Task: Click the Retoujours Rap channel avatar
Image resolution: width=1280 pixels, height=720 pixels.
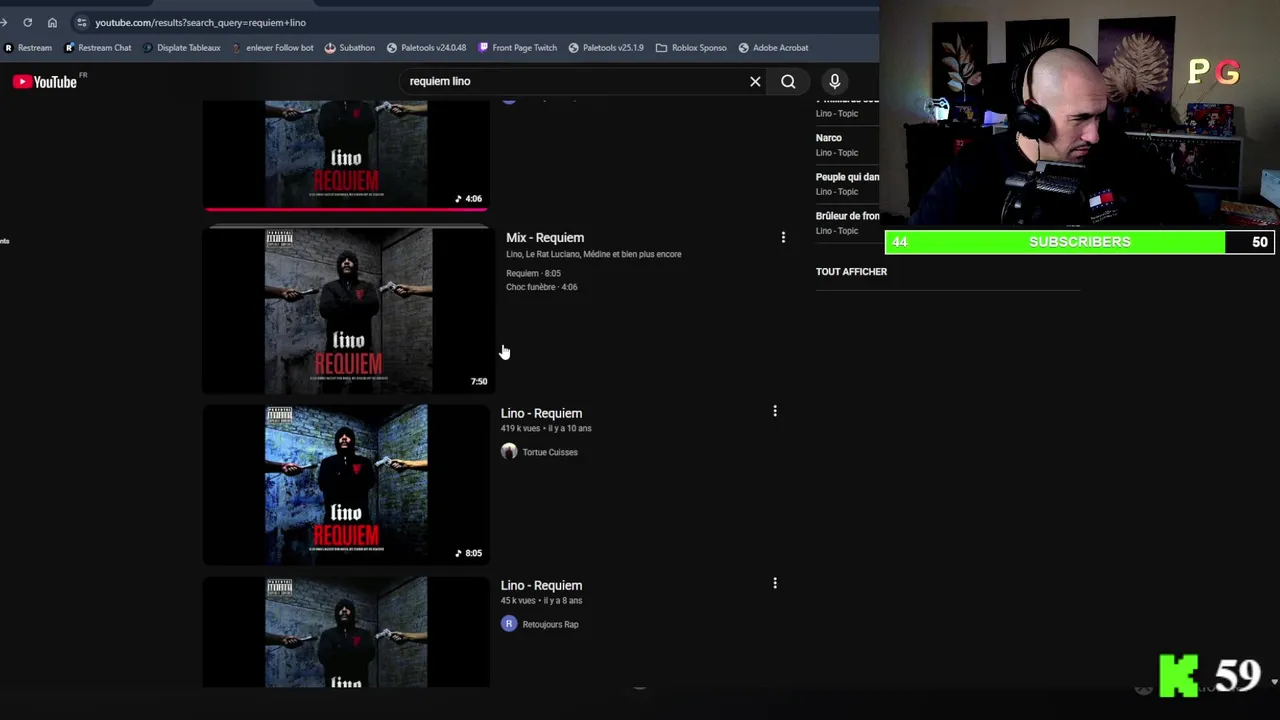Action: click(x=509, y=624)
